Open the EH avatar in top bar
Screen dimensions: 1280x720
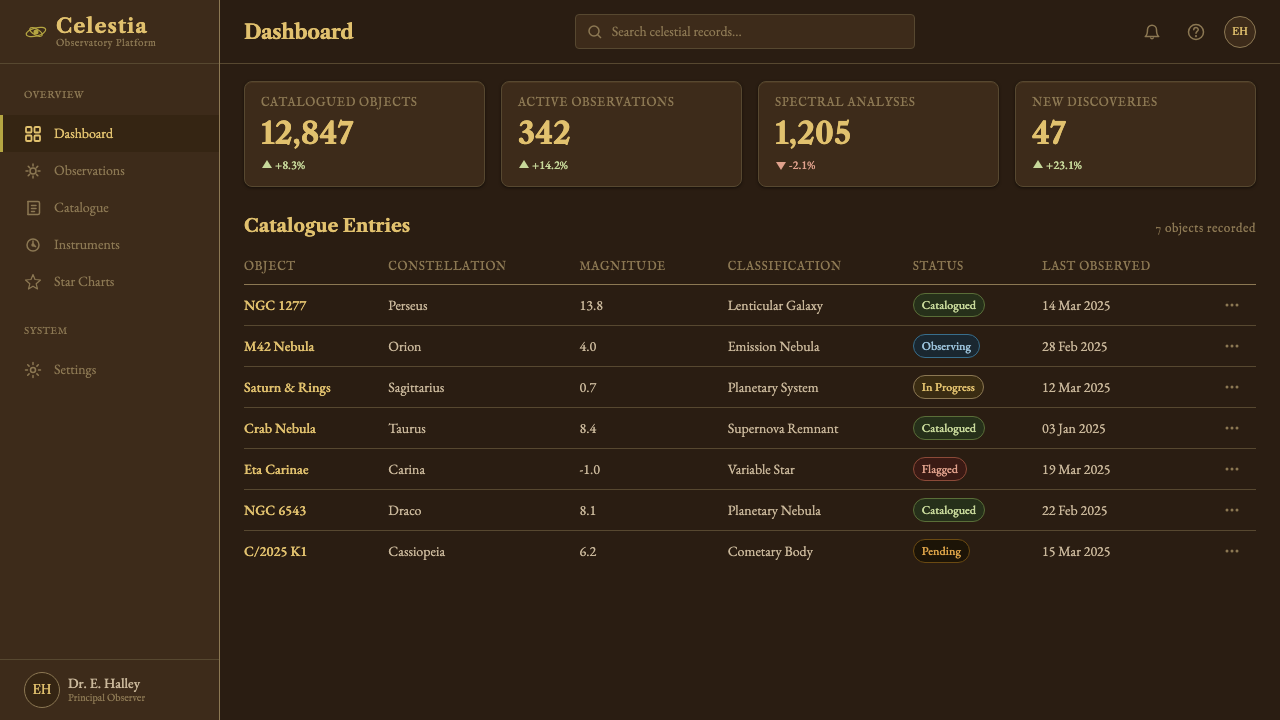(x=1240, y=32)
